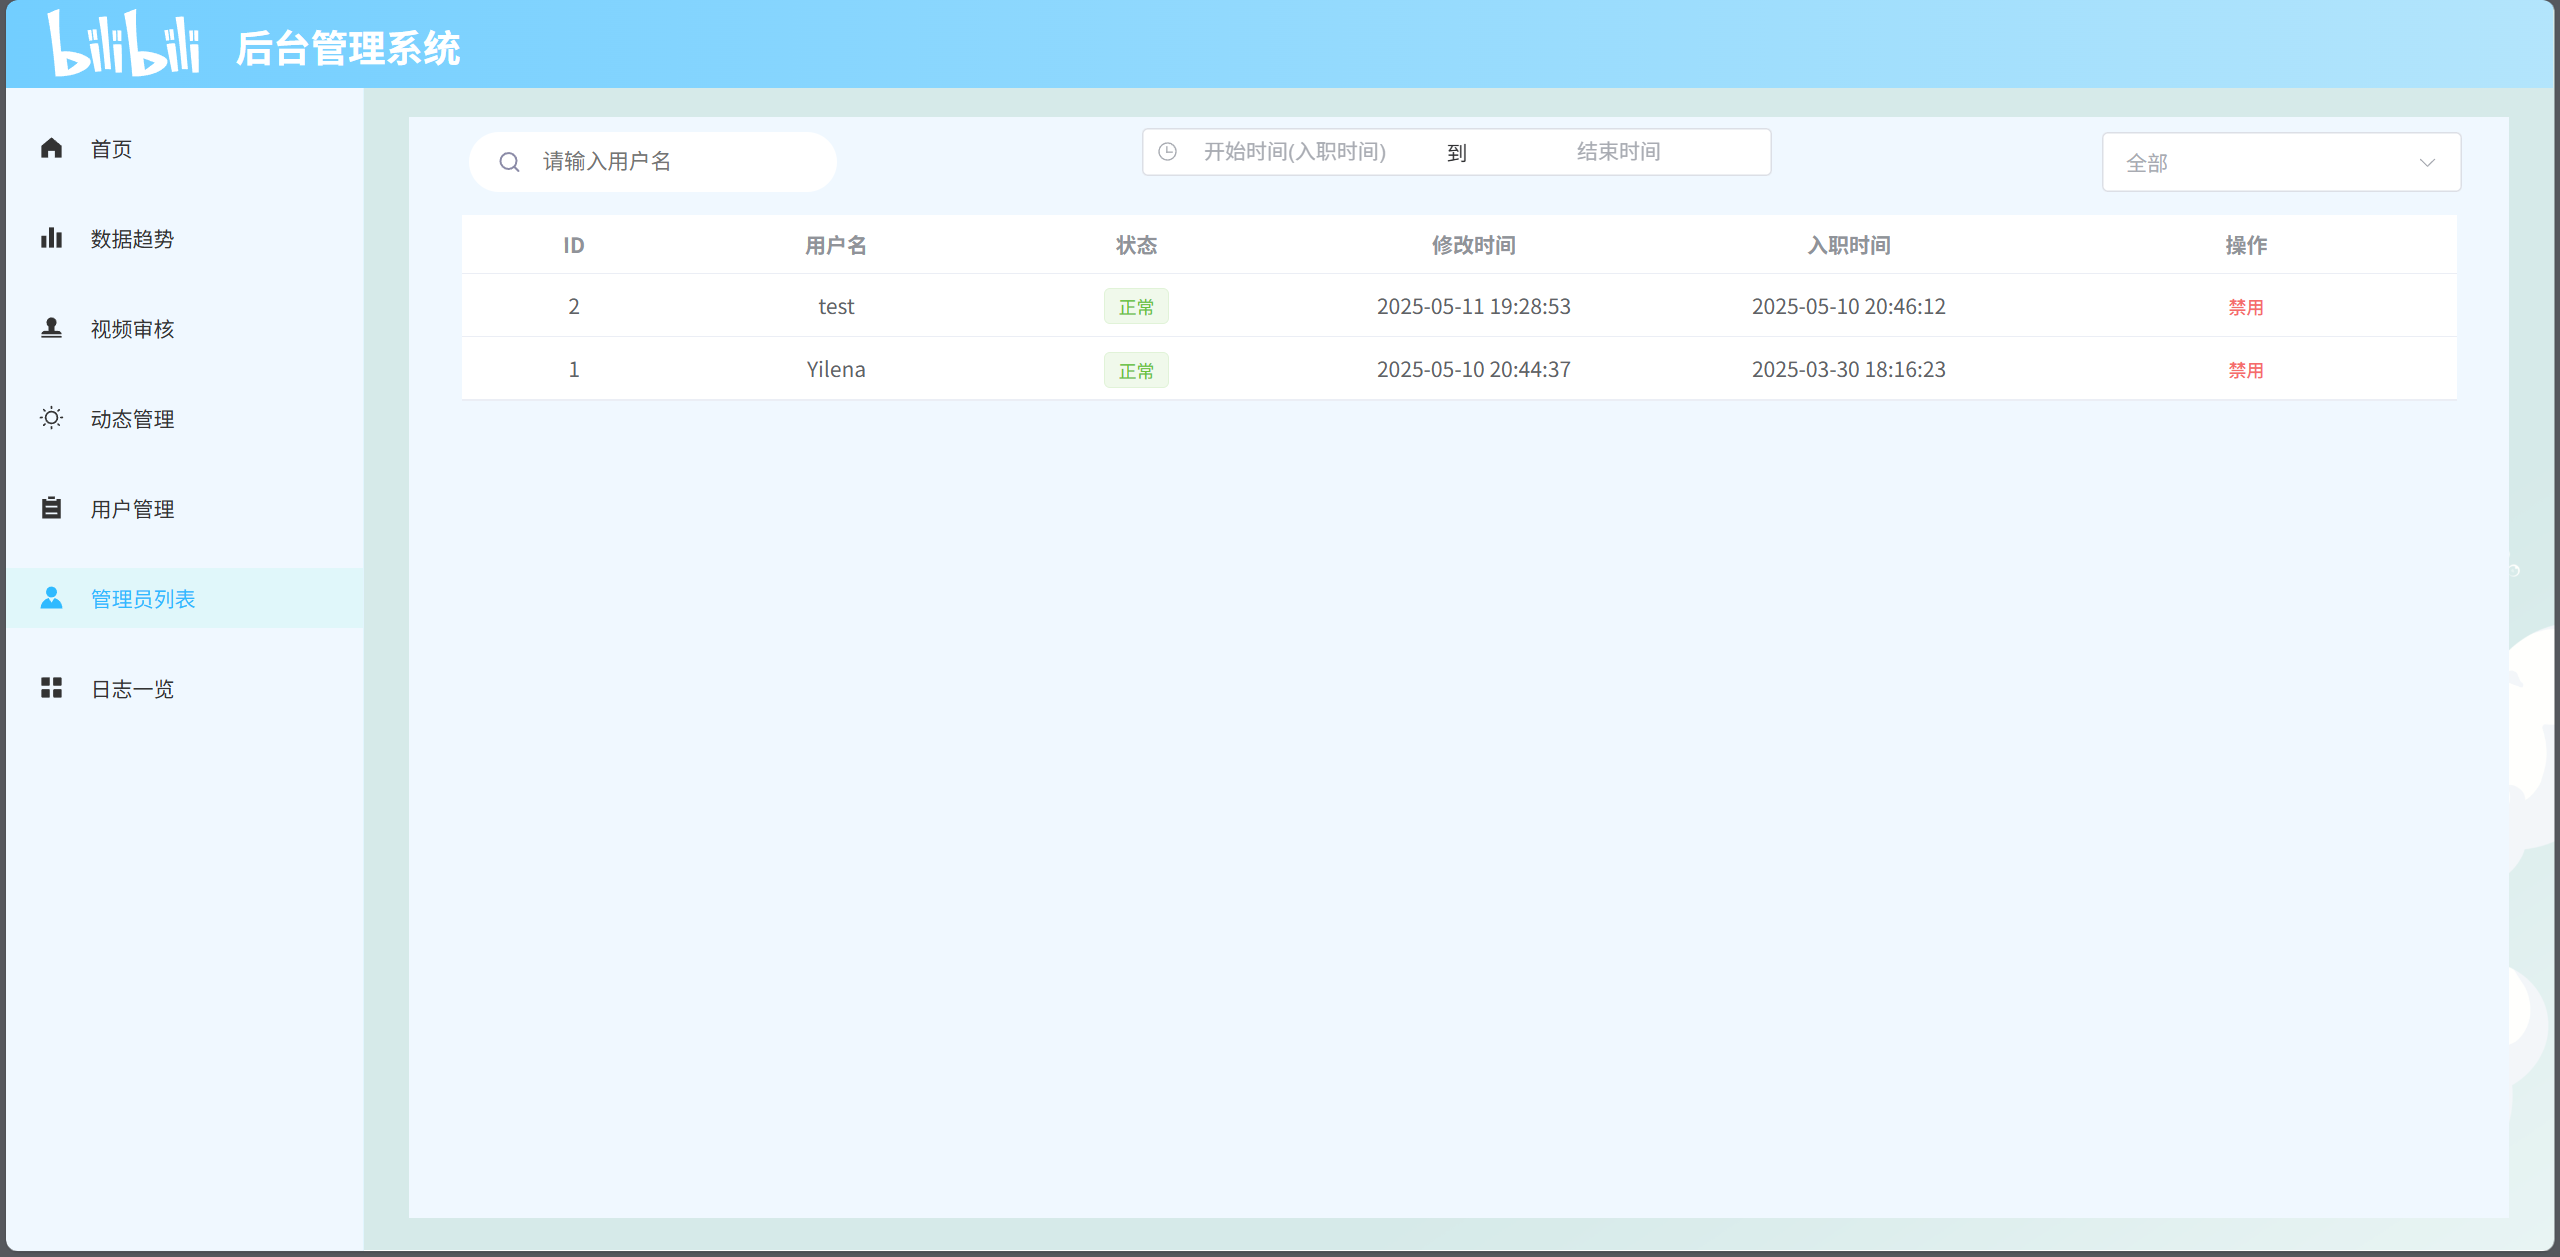Click the home icon in the sidebar
The height and width of the screenshot is (1257, 2560).
click(51, 148)
